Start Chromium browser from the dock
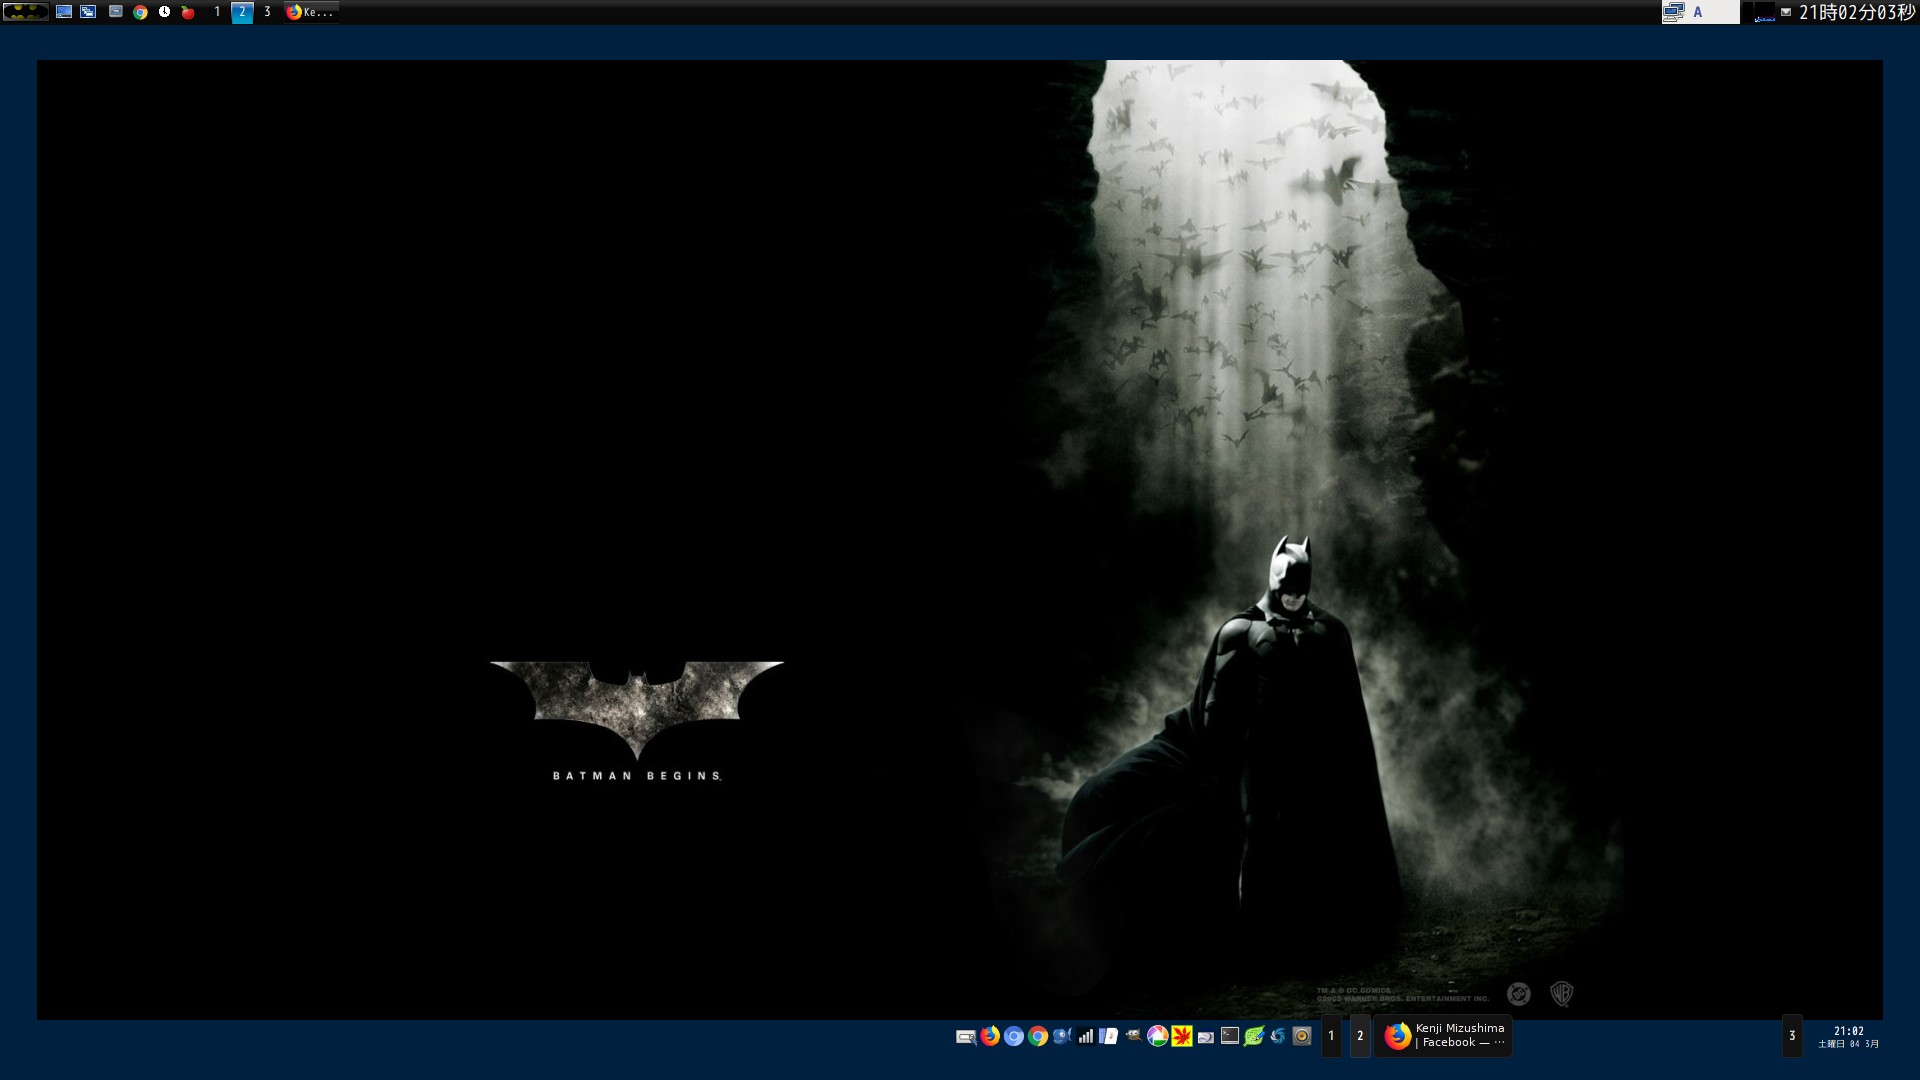Screen dimensions: 1920x1080 (1012, 1036)
